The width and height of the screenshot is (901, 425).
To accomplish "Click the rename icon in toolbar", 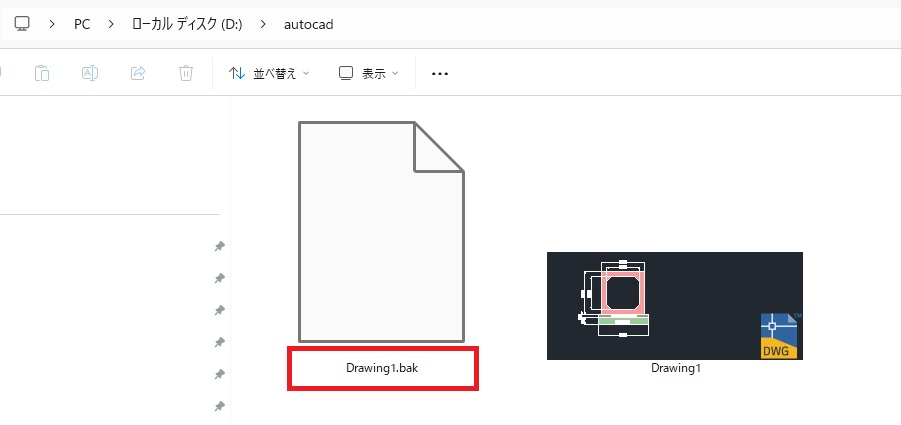I will pyautogui.click(x=90, y=73).
